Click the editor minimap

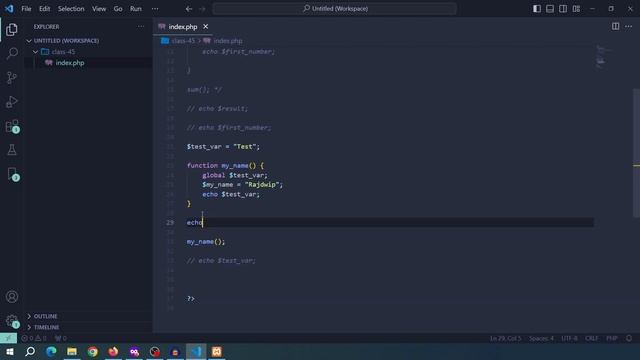[603, 56]
